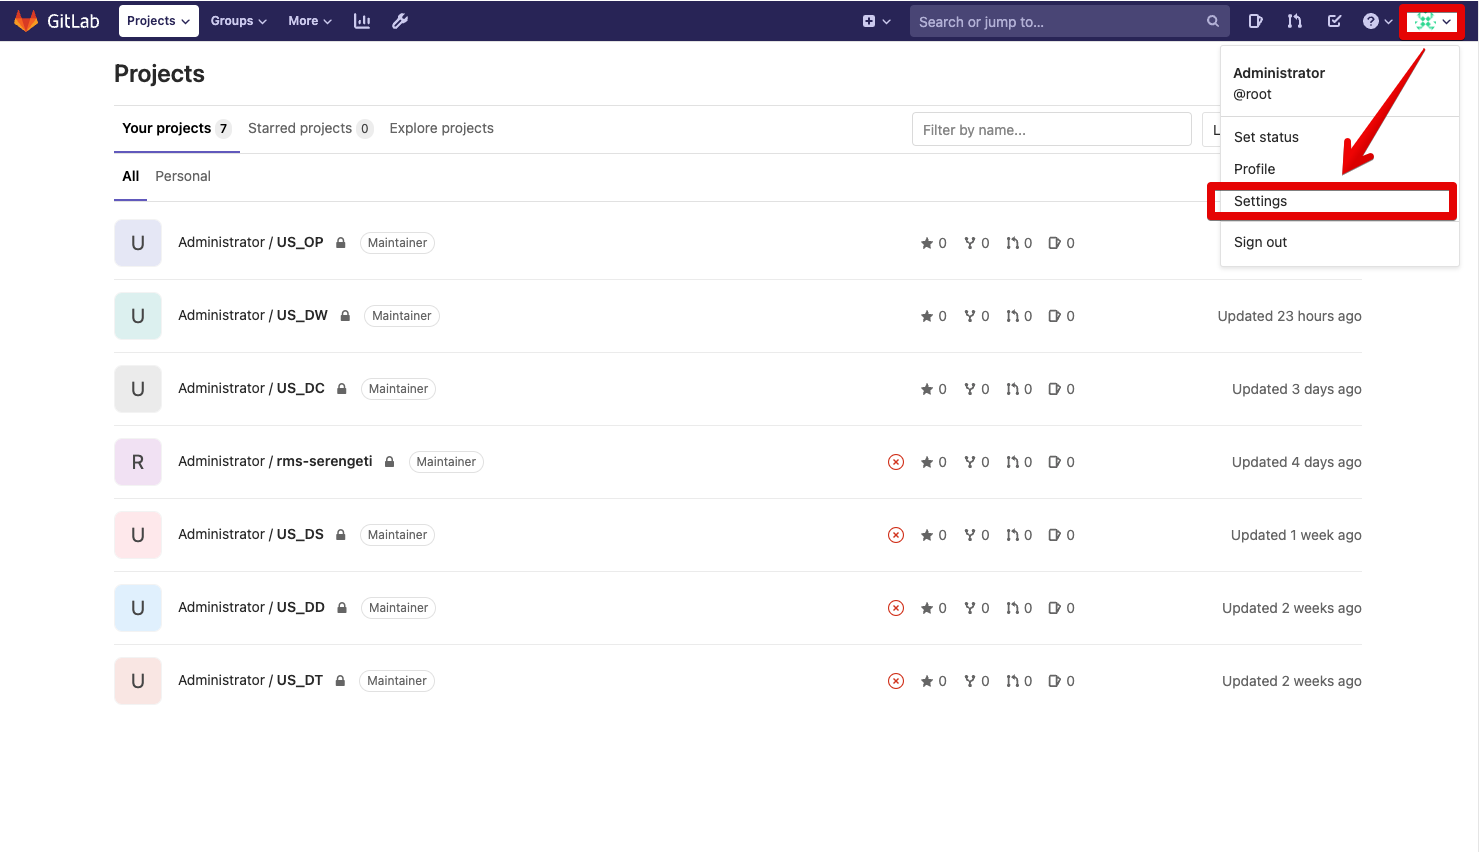Image resolution: width=1479 pixels, height=852 pixels.
Task: Switch to the Personal projects tab
Action: (183, 176)
